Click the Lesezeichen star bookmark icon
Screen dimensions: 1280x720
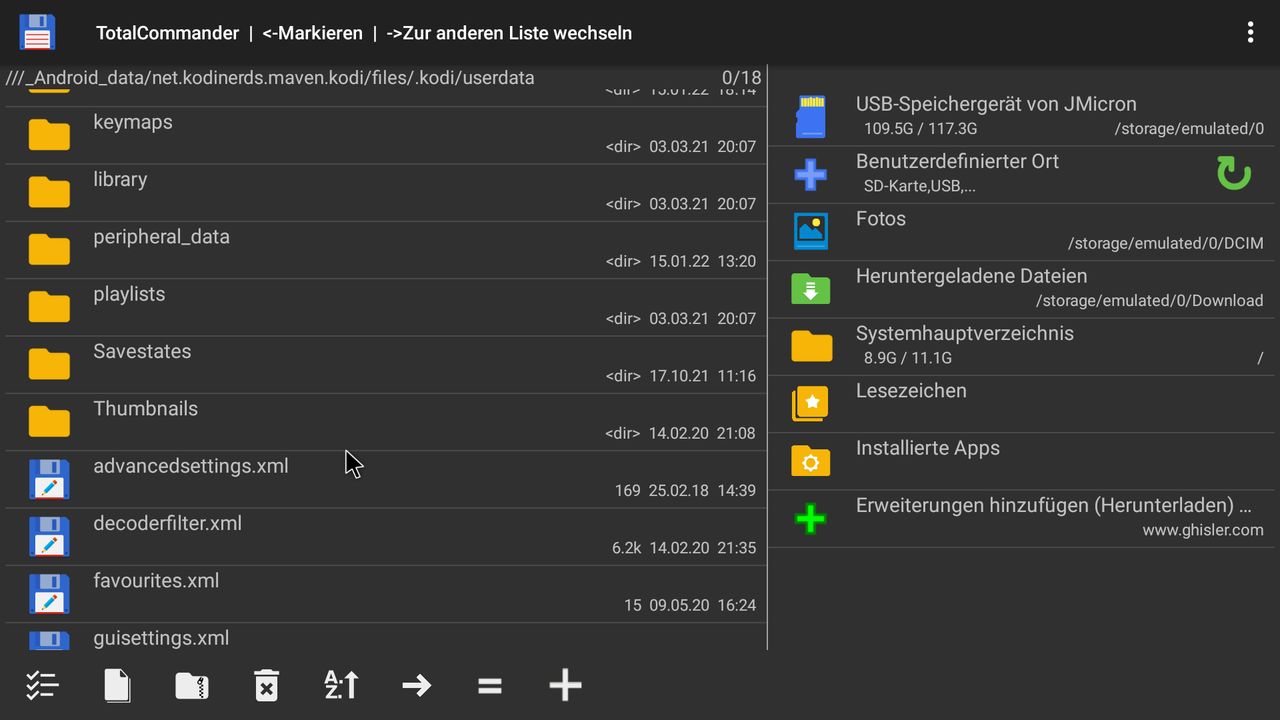(811, 403)
